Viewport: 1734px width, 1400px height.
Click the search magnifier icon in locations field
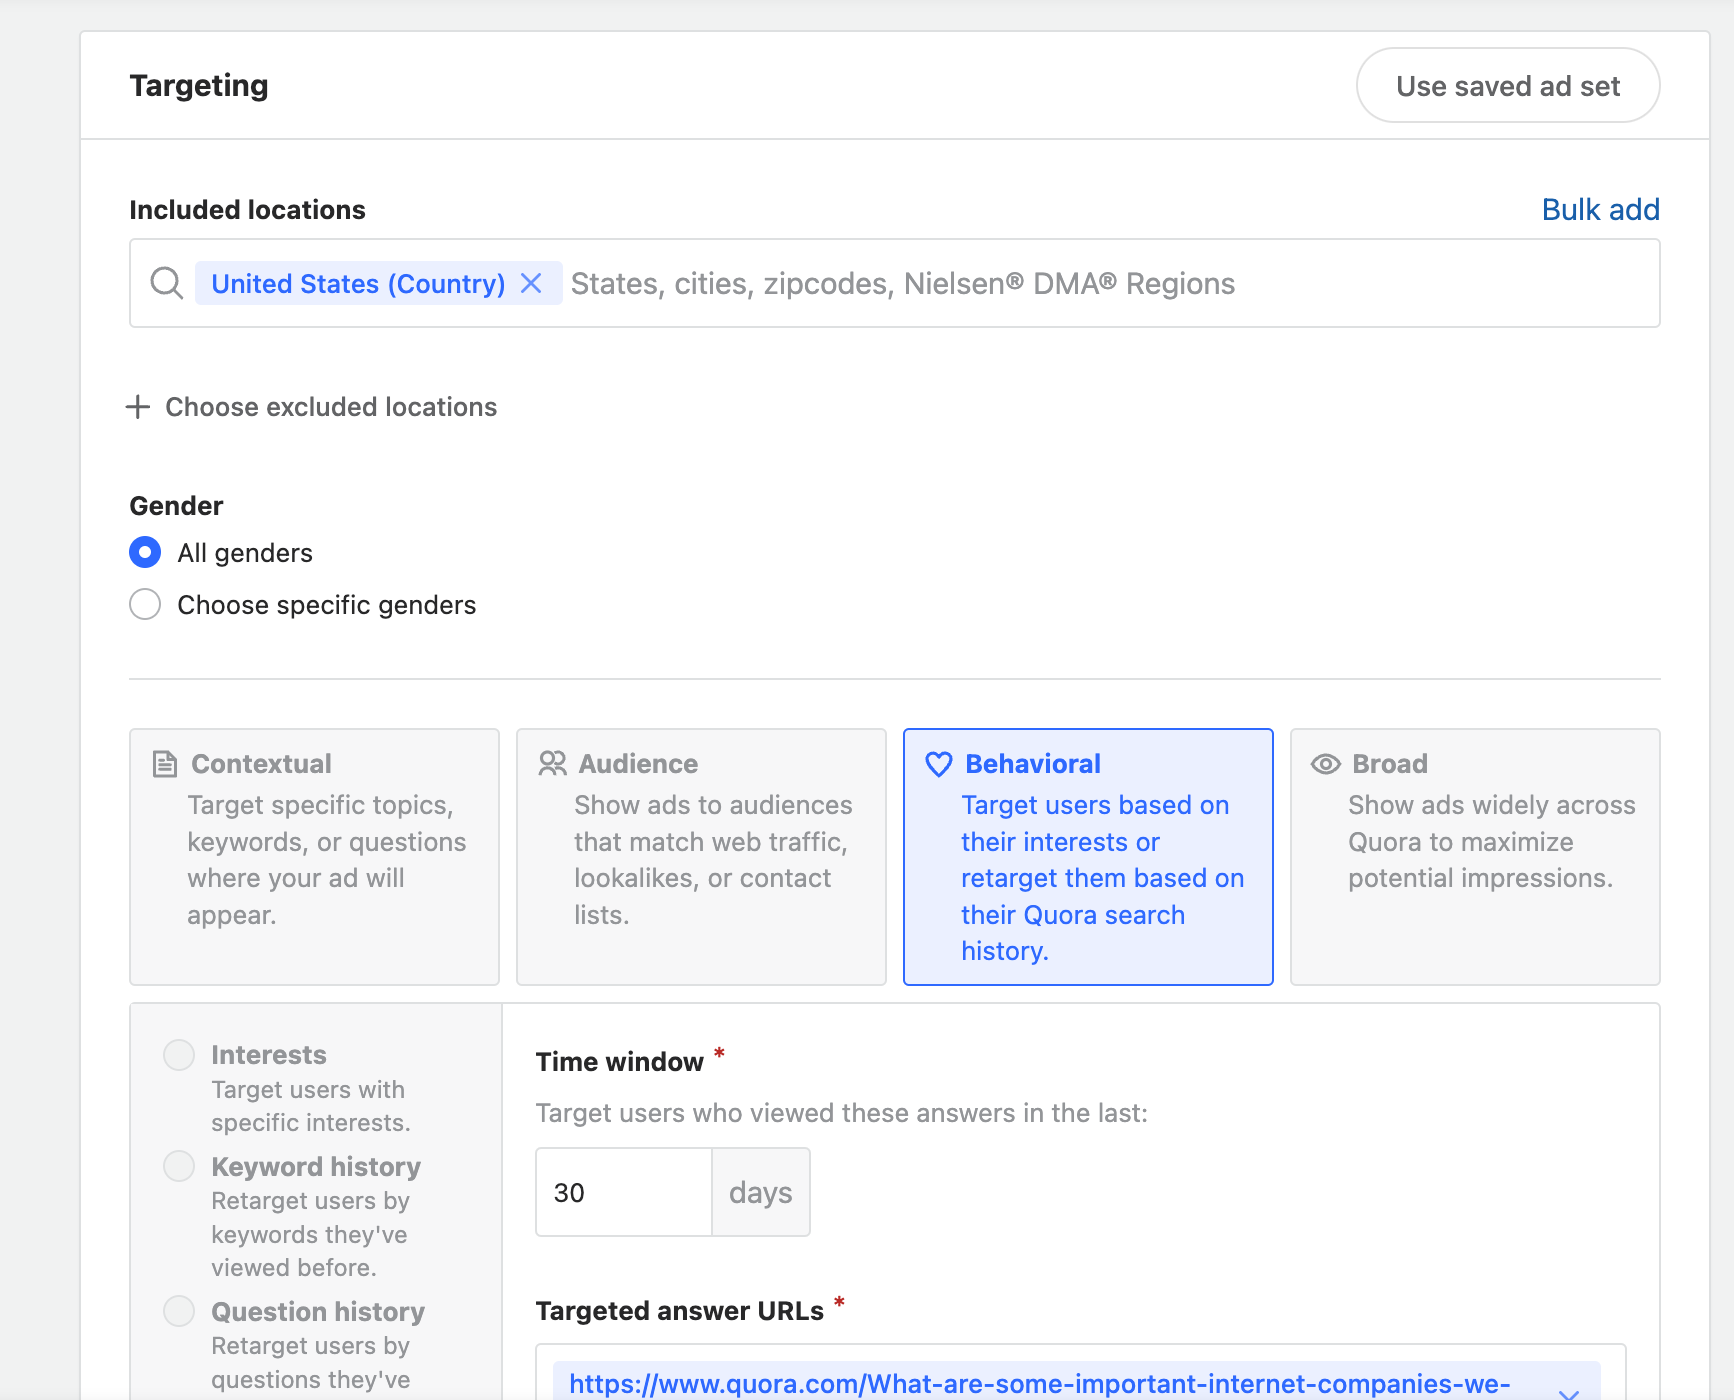(x=166, y=283)
